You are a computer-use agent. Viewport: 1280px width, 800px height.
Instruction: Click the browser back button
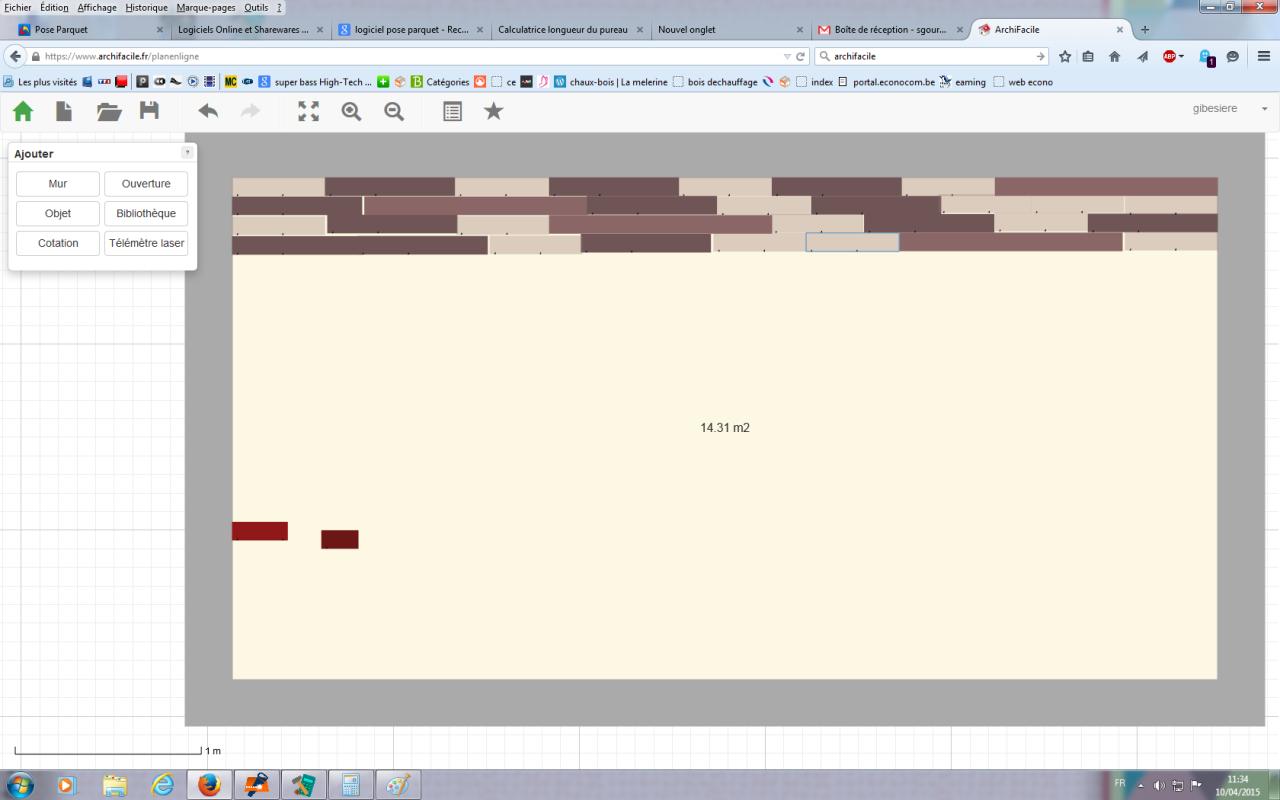tap(15, 57)
